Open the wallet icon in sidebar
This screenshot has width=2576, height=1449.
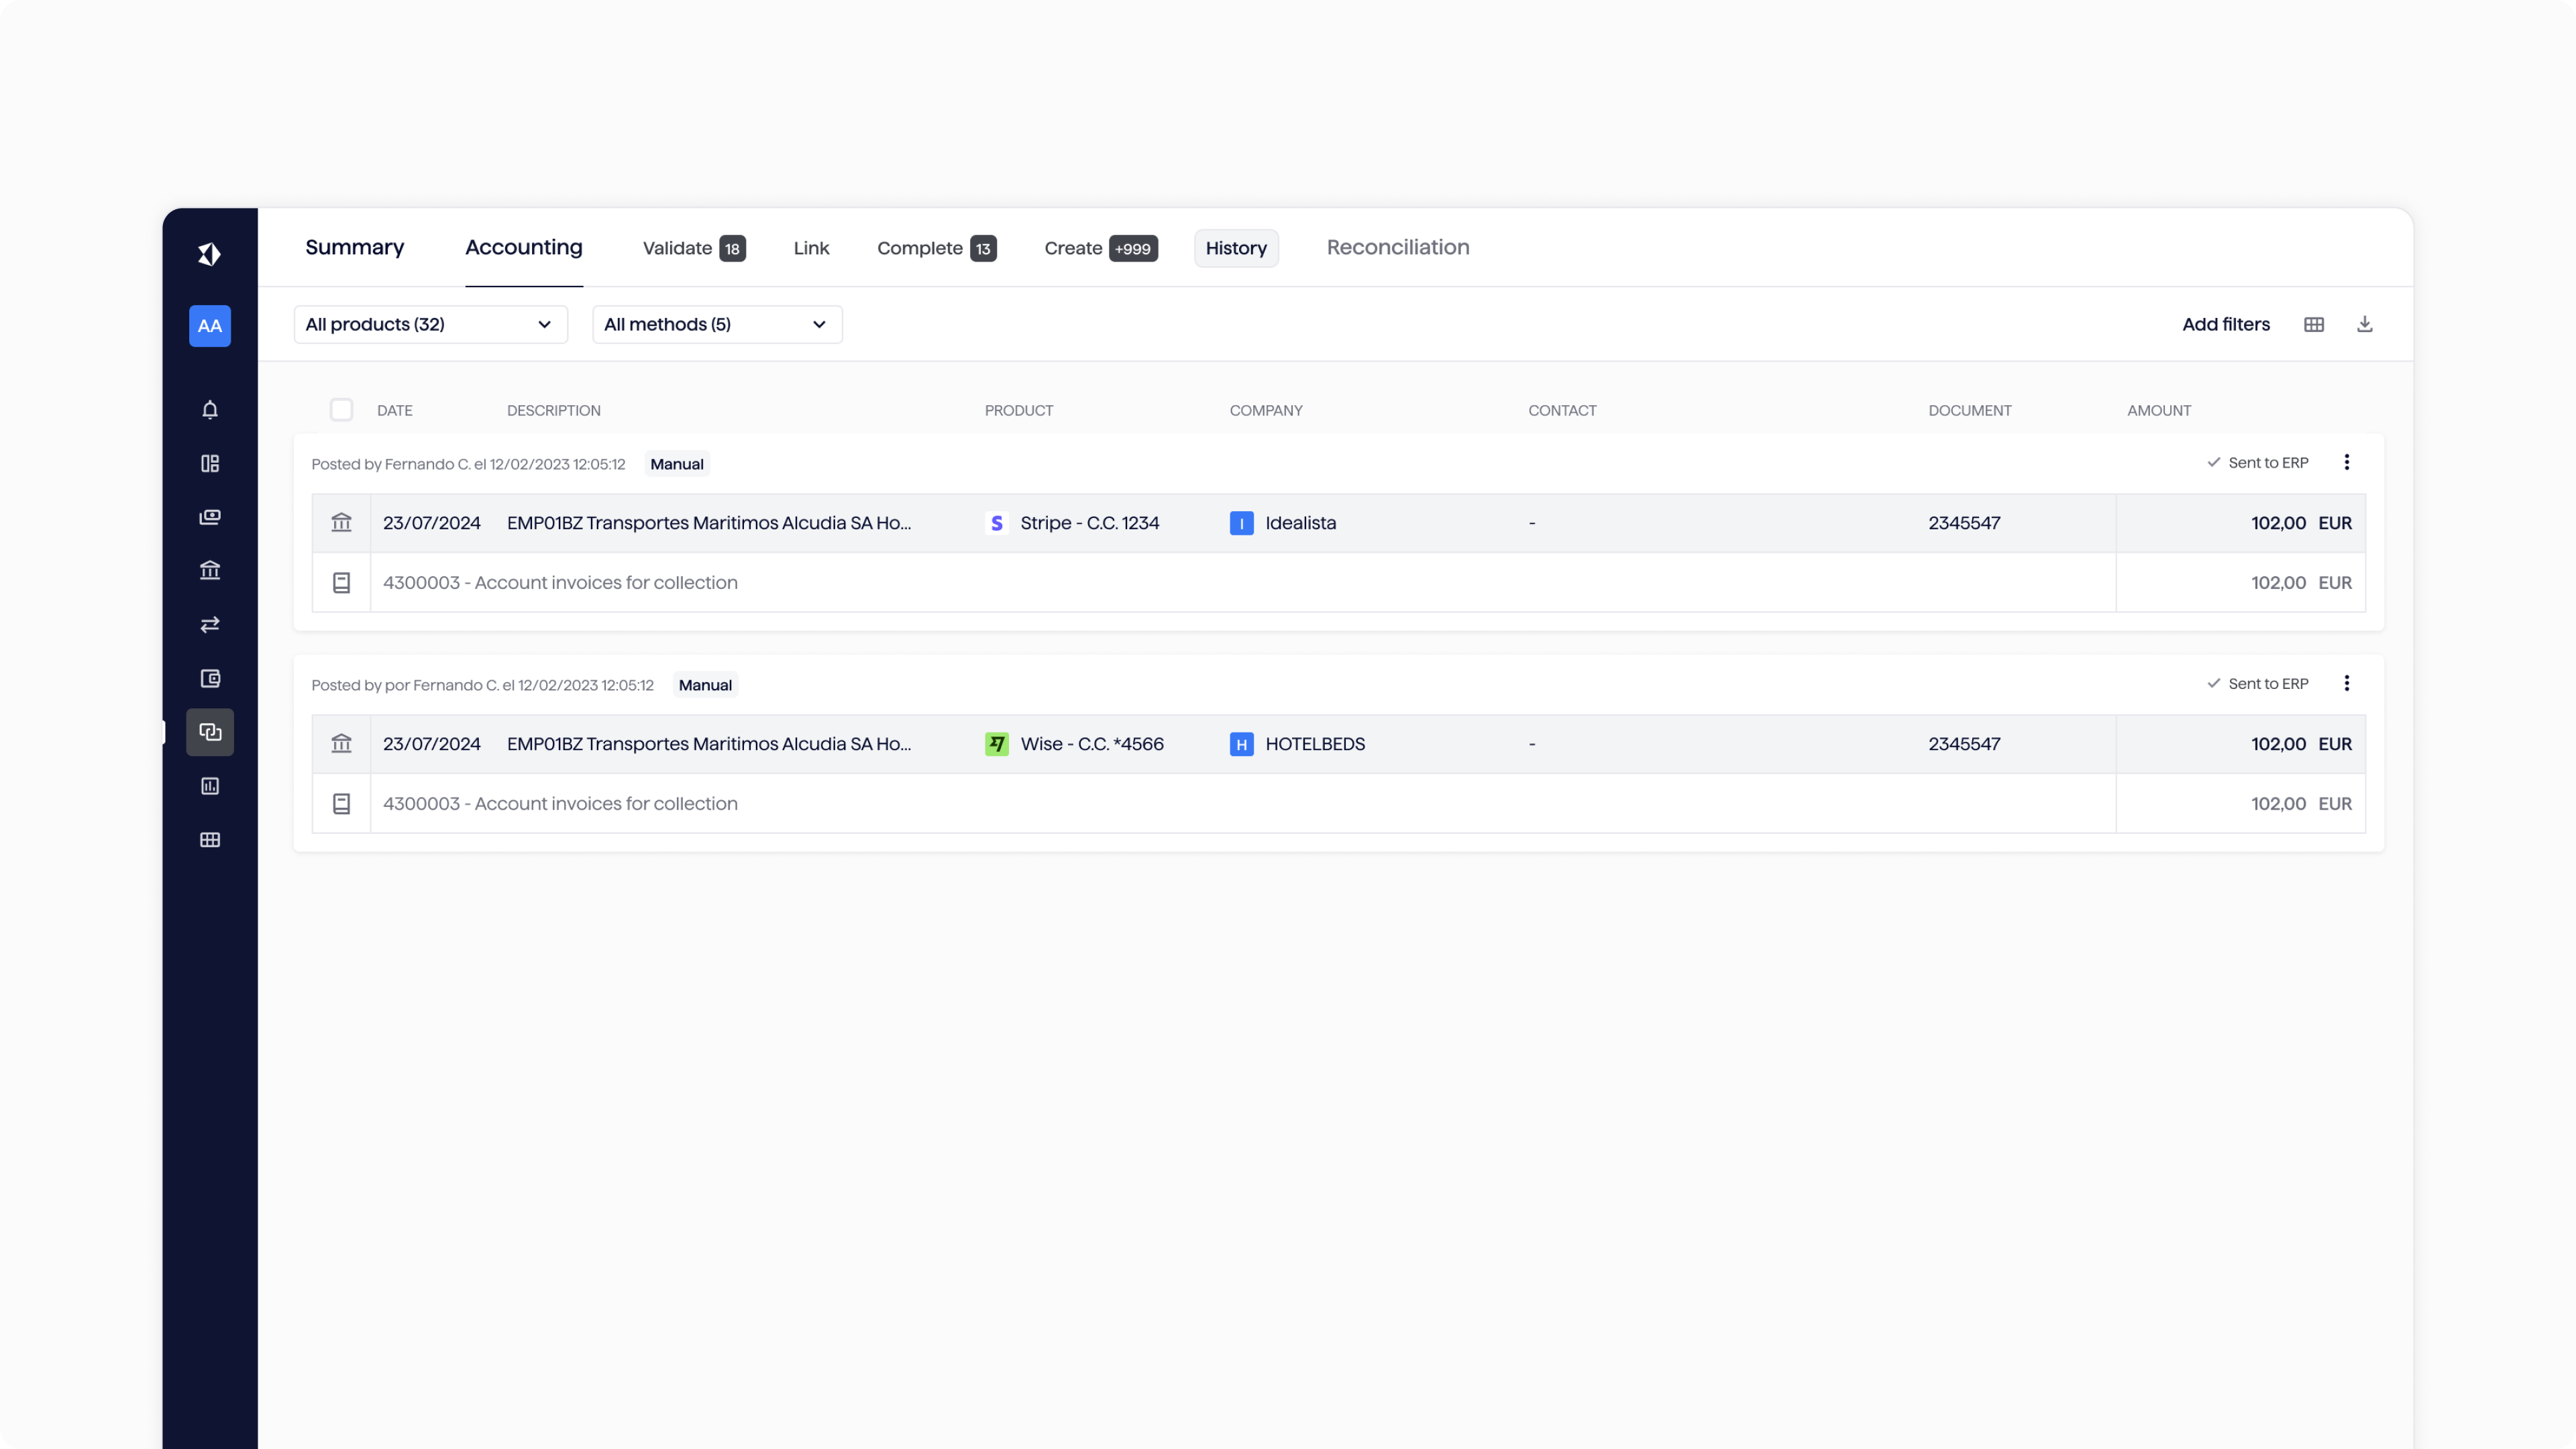[x=209, y=679]
